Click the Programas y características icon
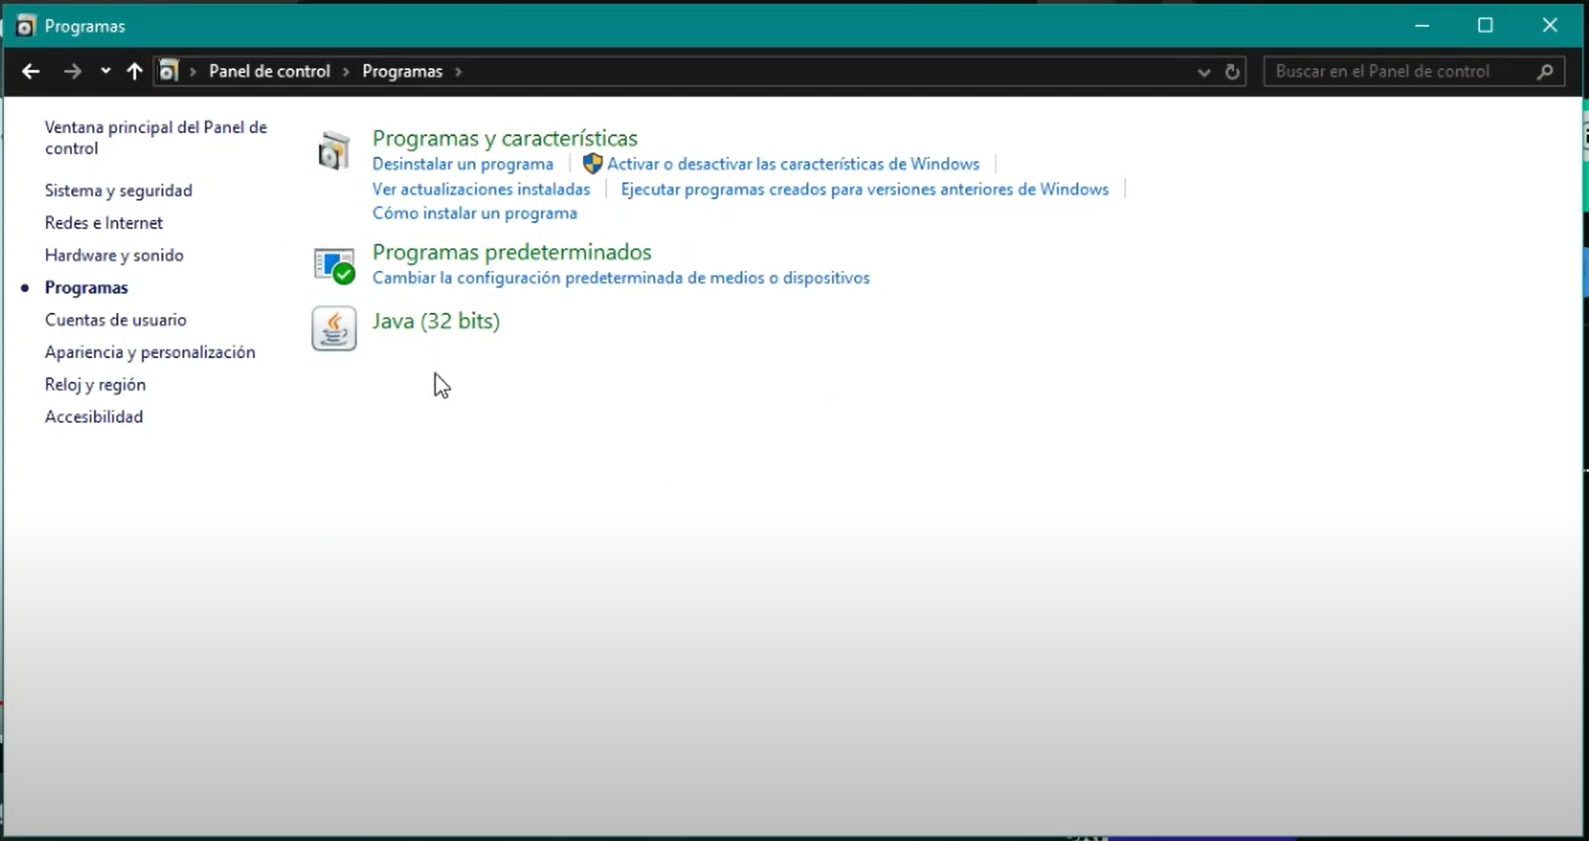The image size is (1589, 841). [334, 152]
